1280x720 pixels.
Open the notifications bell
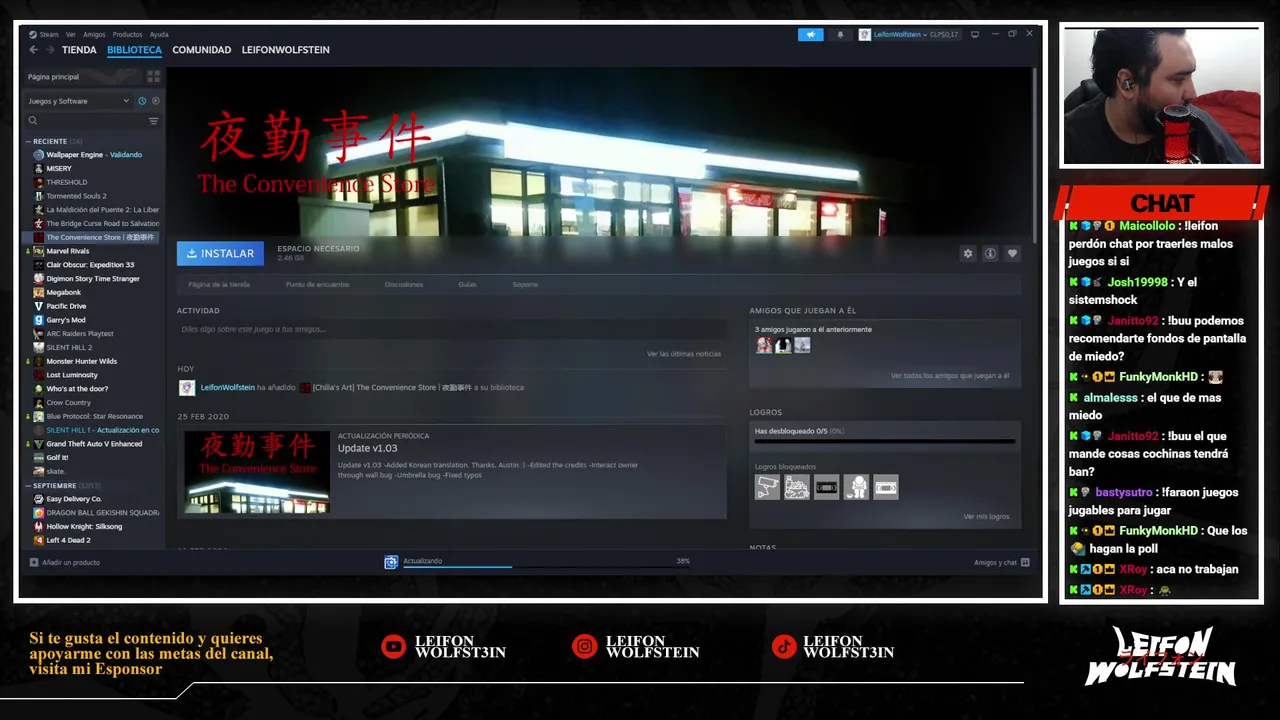coord(840,34)
